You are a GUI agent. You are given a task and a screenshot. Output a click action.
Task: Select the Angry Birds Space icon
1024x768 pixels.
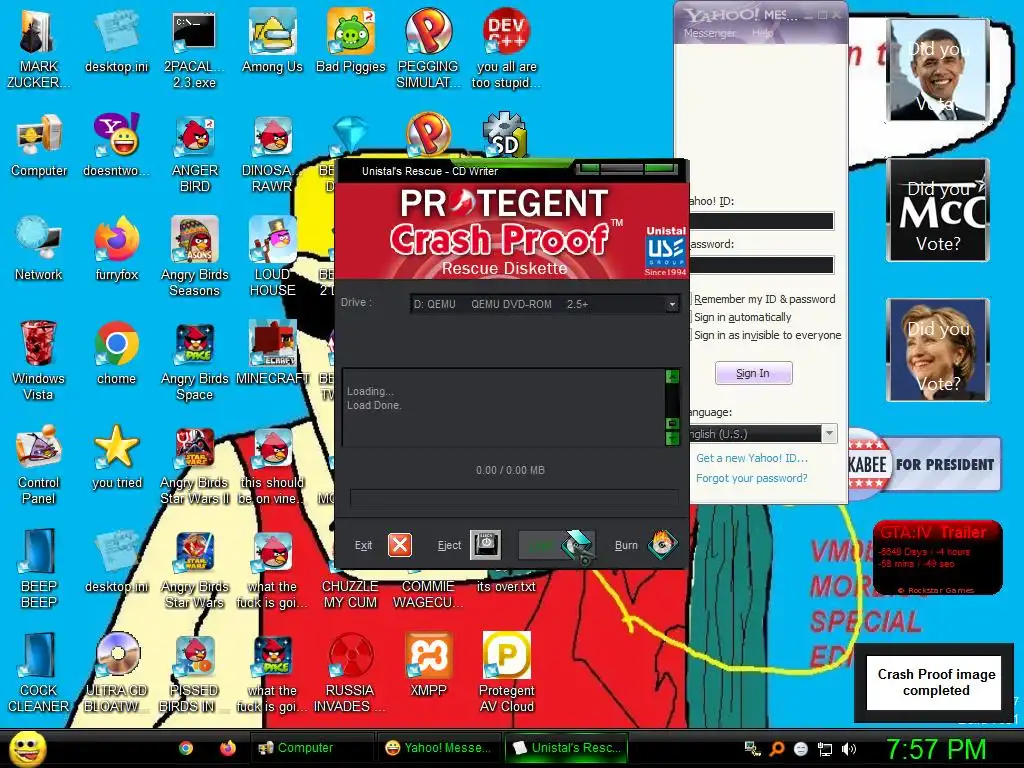[195, 361]
